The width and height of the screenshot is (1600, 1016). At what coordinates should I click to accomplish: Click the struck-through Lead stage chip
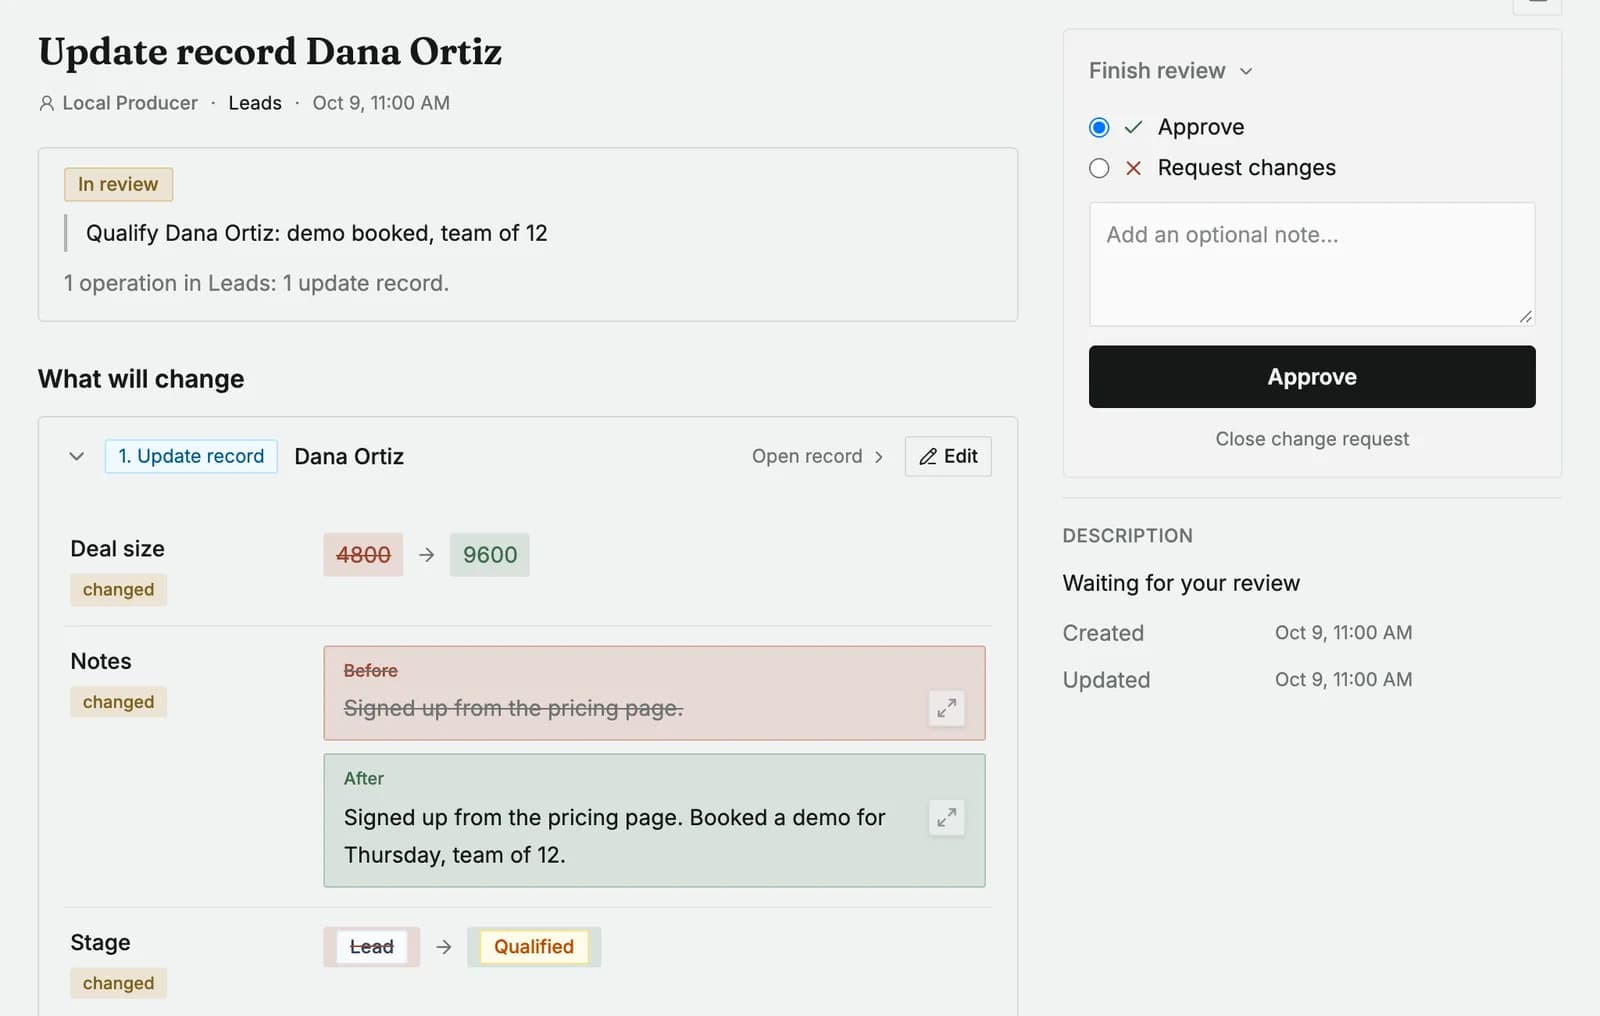[x=372, y=947]
